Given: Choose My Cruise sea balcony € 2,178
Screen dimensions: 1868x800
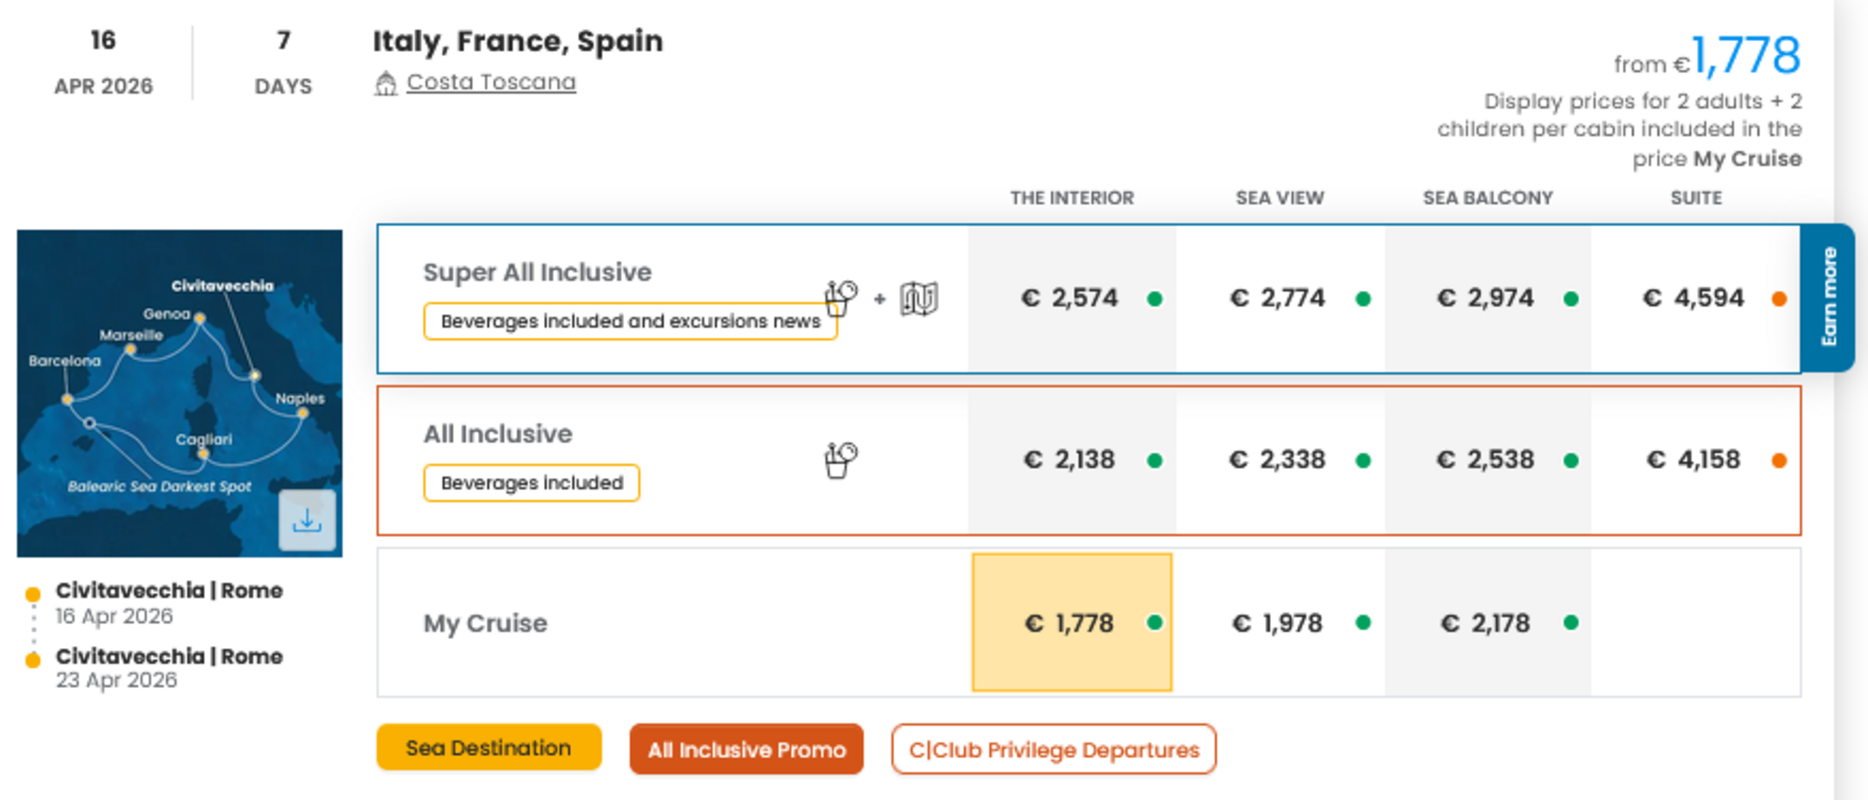Looking at the screenshot, I should point(1485,623).
